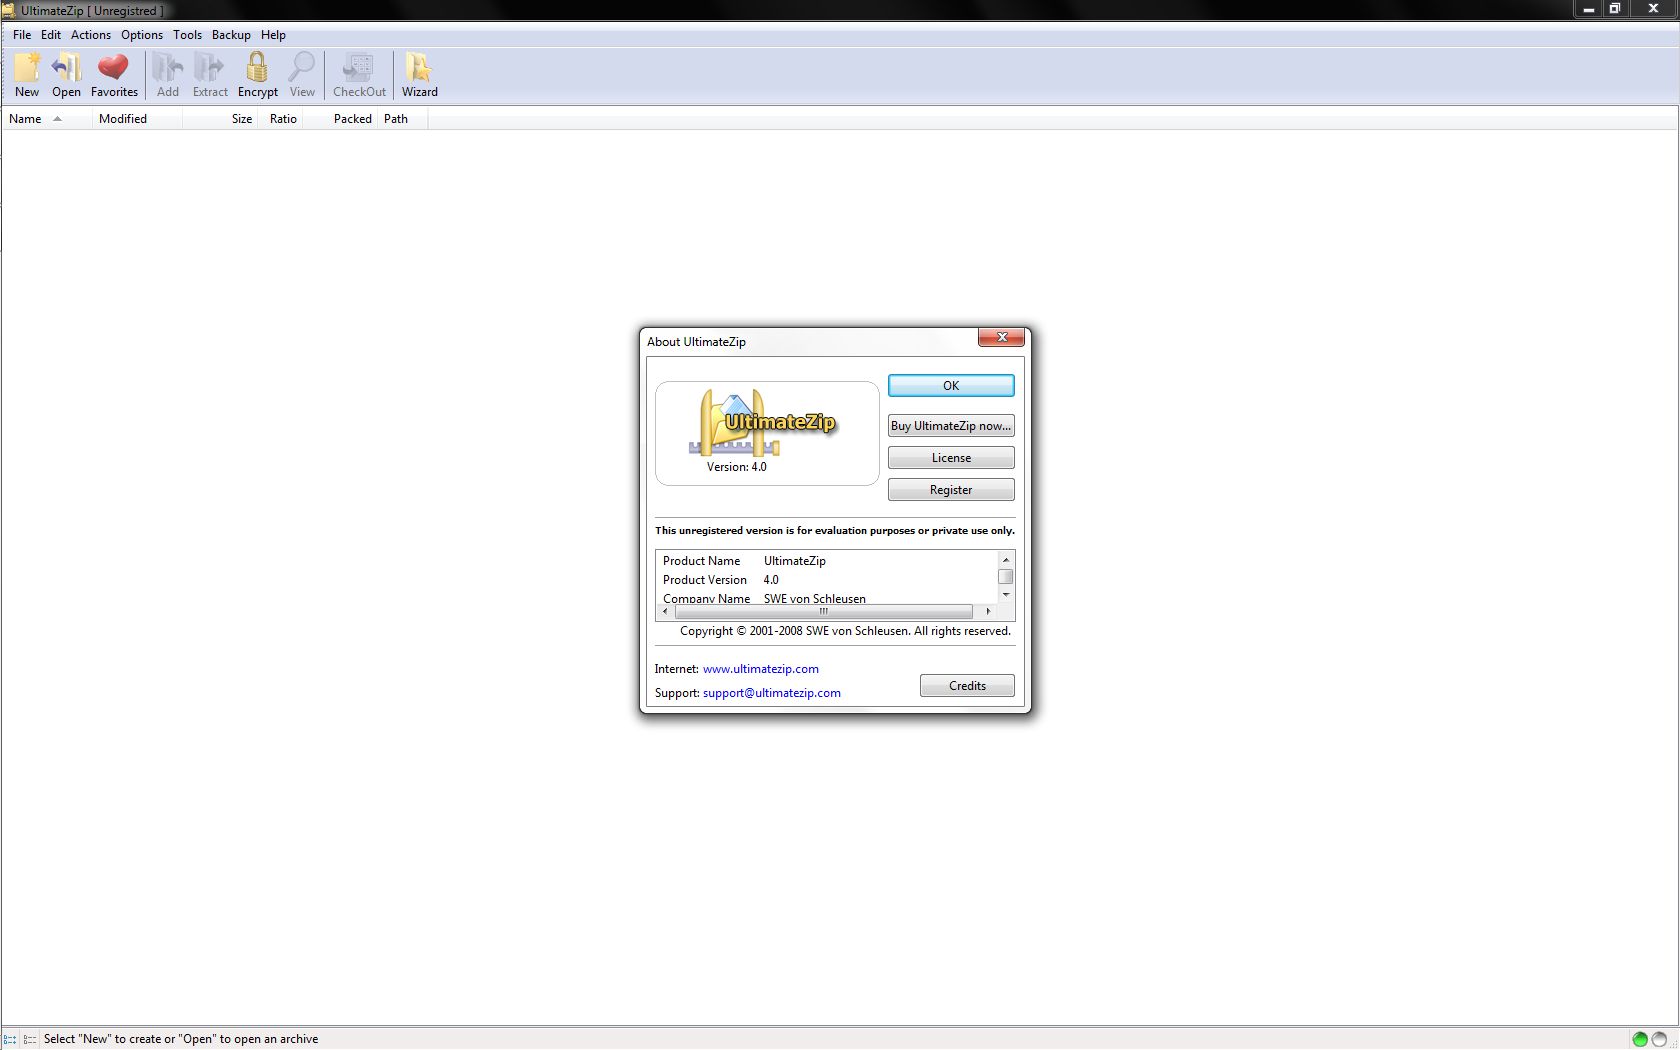Click the info list scroll down arrow
The width and height of the screenshot is (1680, 1050).
point(1006,594)
